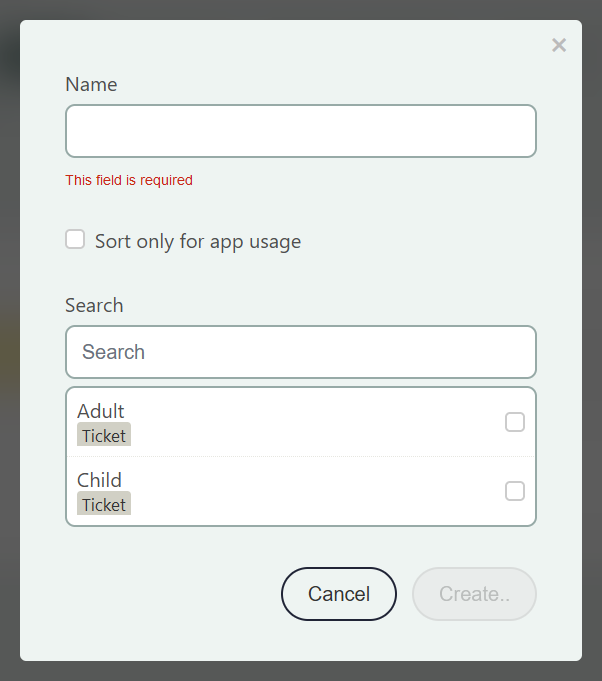Focus the Search input box
Image resolution: width=602 pixels, height=681 pixels.
click(300, 352)
